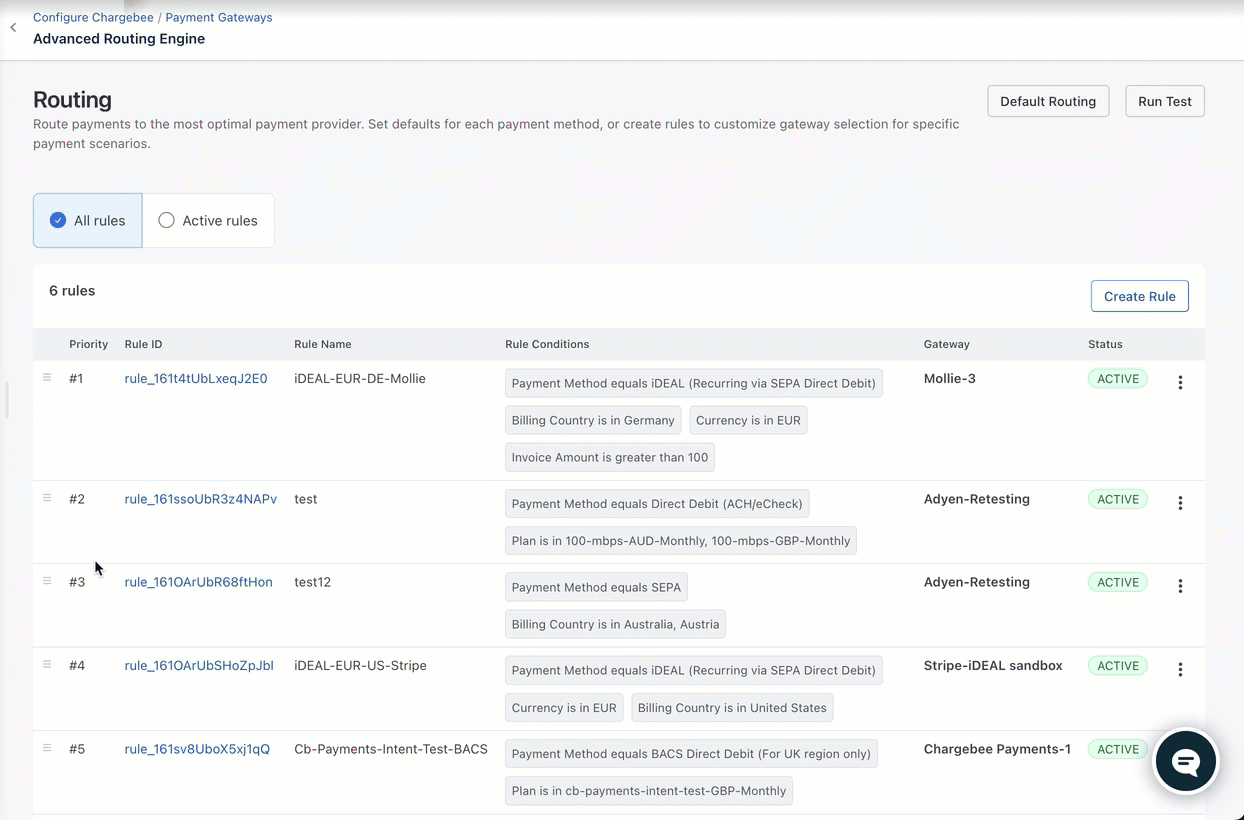Screen dimensions: 1244x820
Task: Click the back arrow beside the breadcrumb
Action: pyautogui.click(x=13, y=28)
